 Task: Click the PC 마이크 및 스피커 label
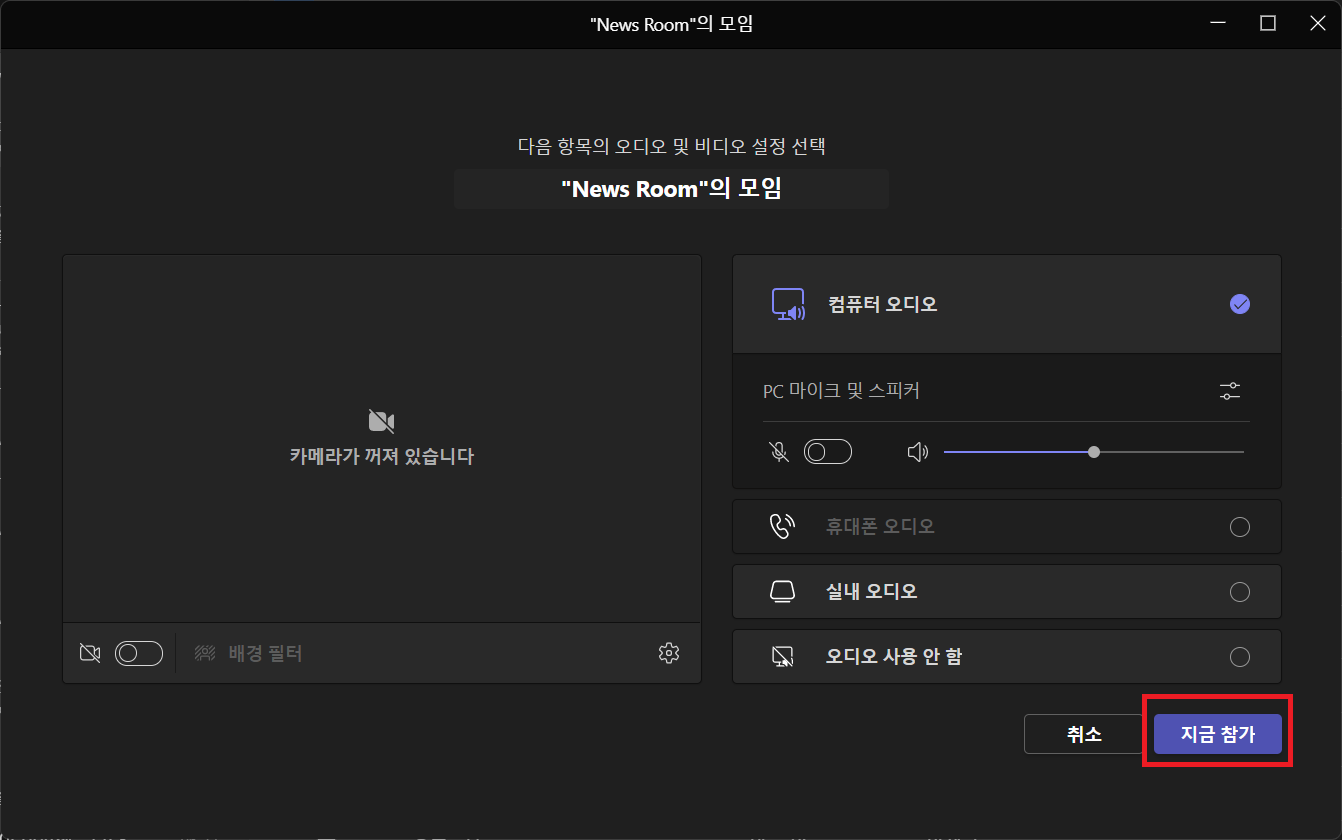tap(841, 391)
